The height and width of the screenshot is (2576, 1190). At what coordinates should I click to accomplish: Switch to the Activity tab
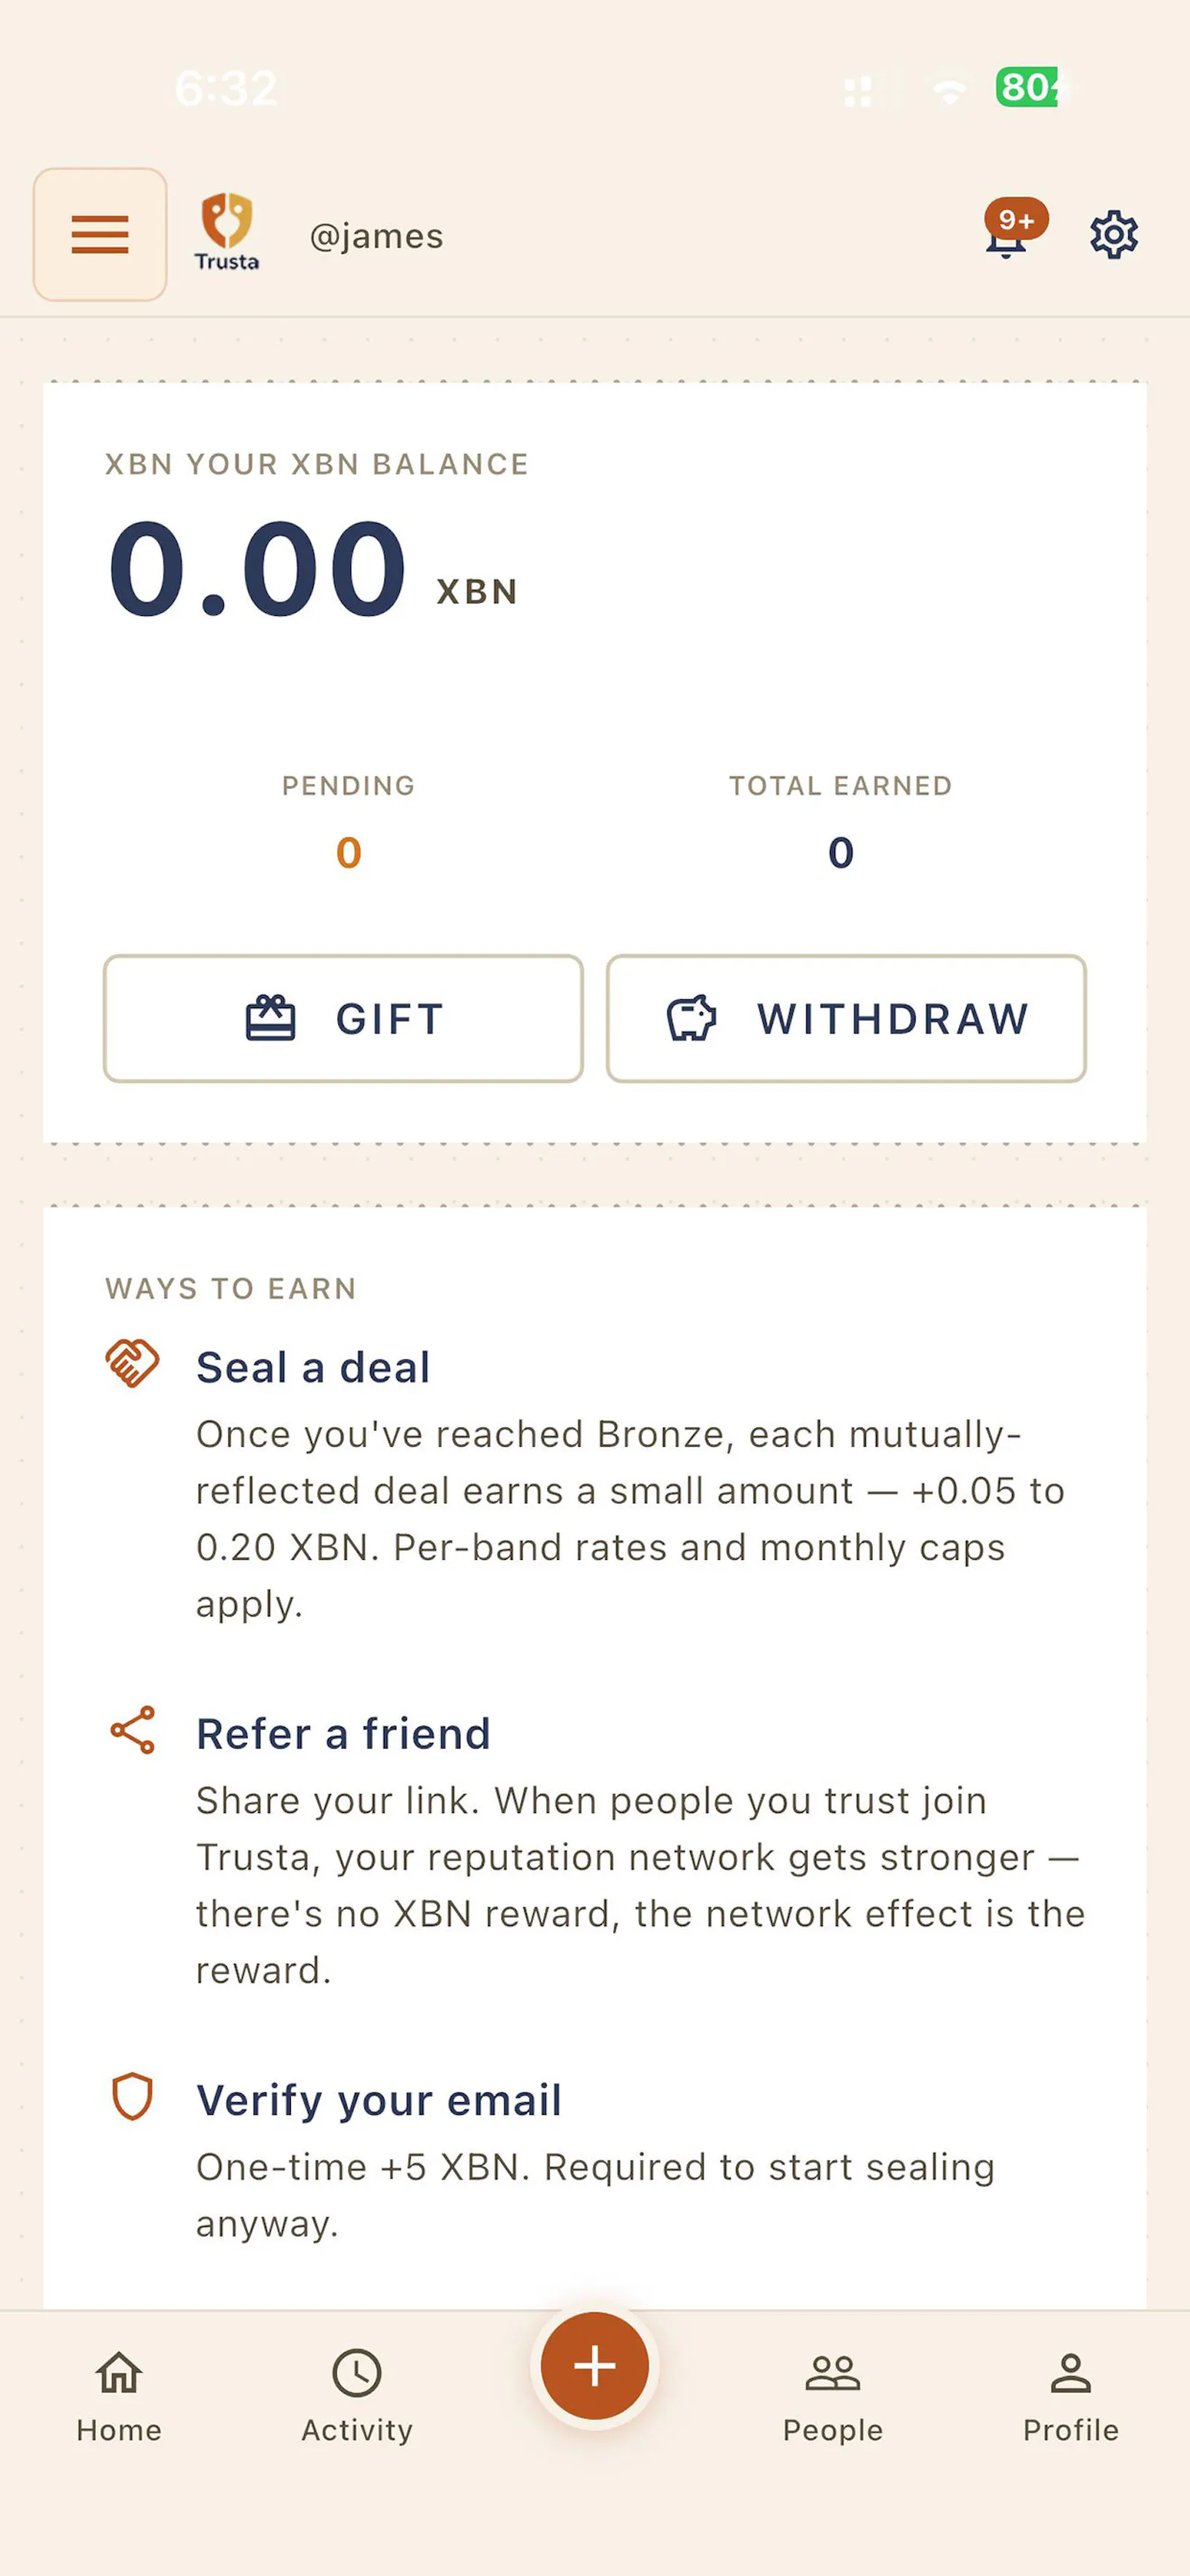tap(357, 2397)
